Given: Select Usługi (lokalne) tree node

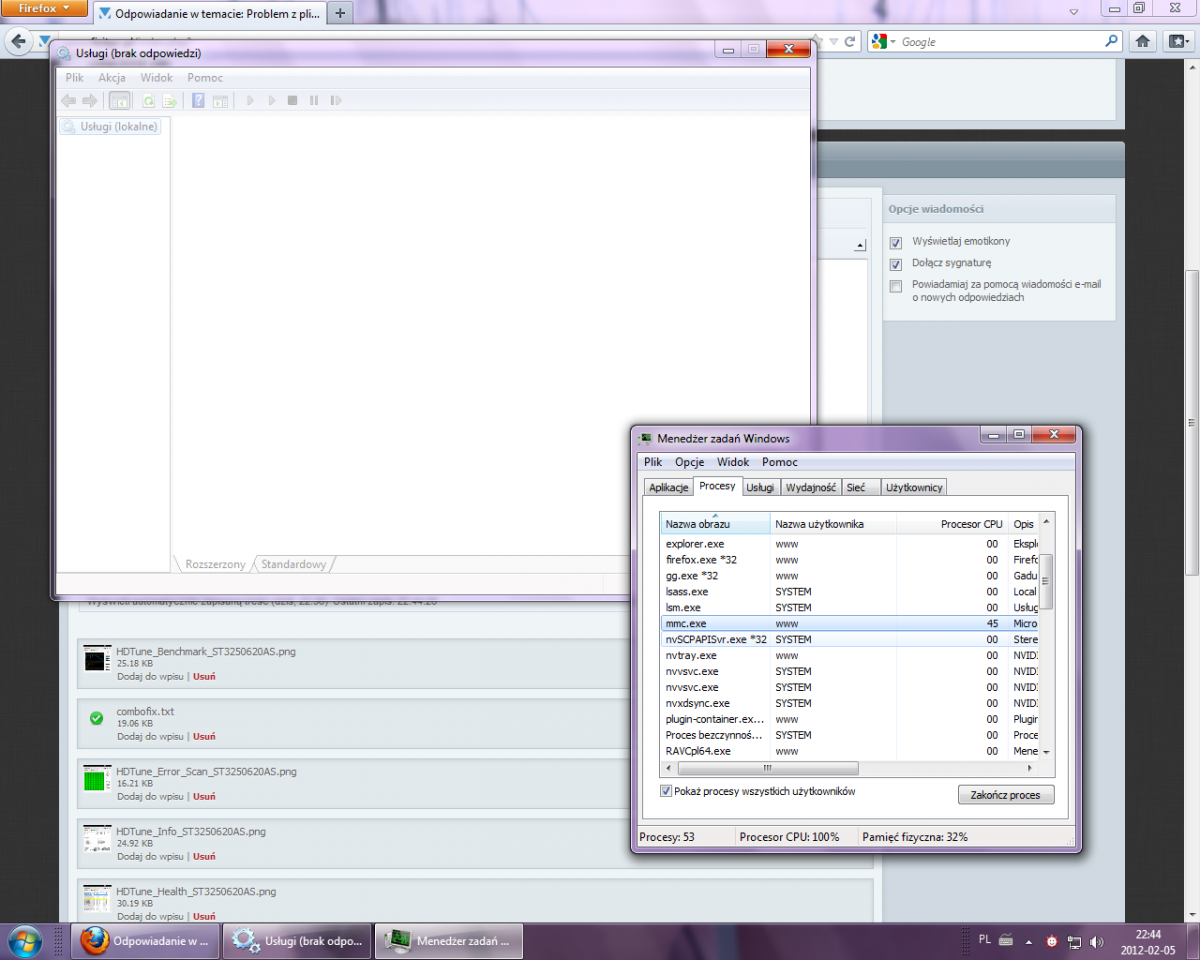Looking at the screenshot, I should click(x=110, y=126).
